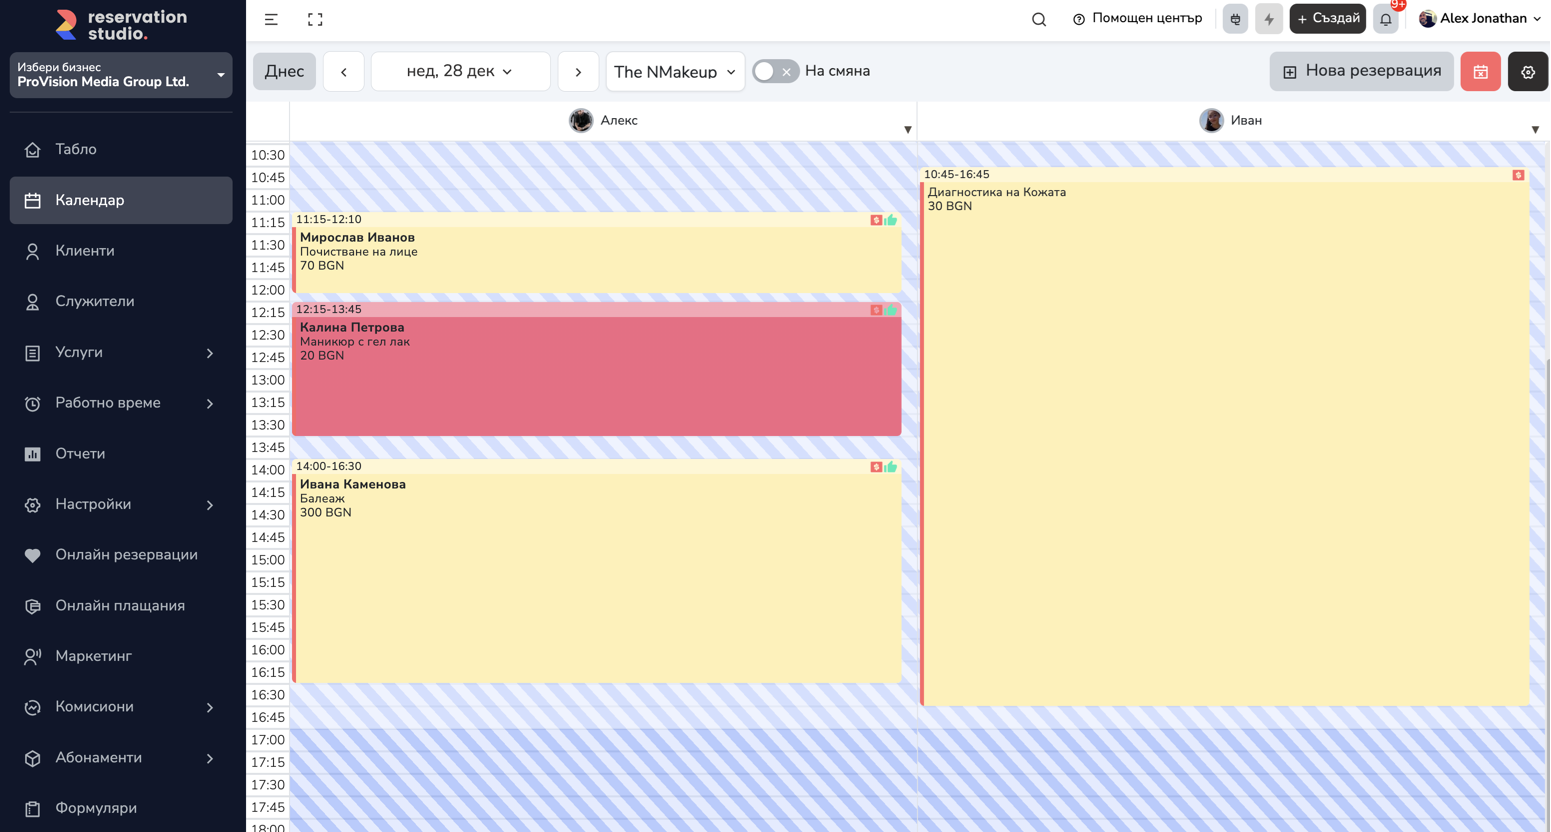Go to next day arrow
This screenshot has height=832, width=1551.
click(578, 72)
